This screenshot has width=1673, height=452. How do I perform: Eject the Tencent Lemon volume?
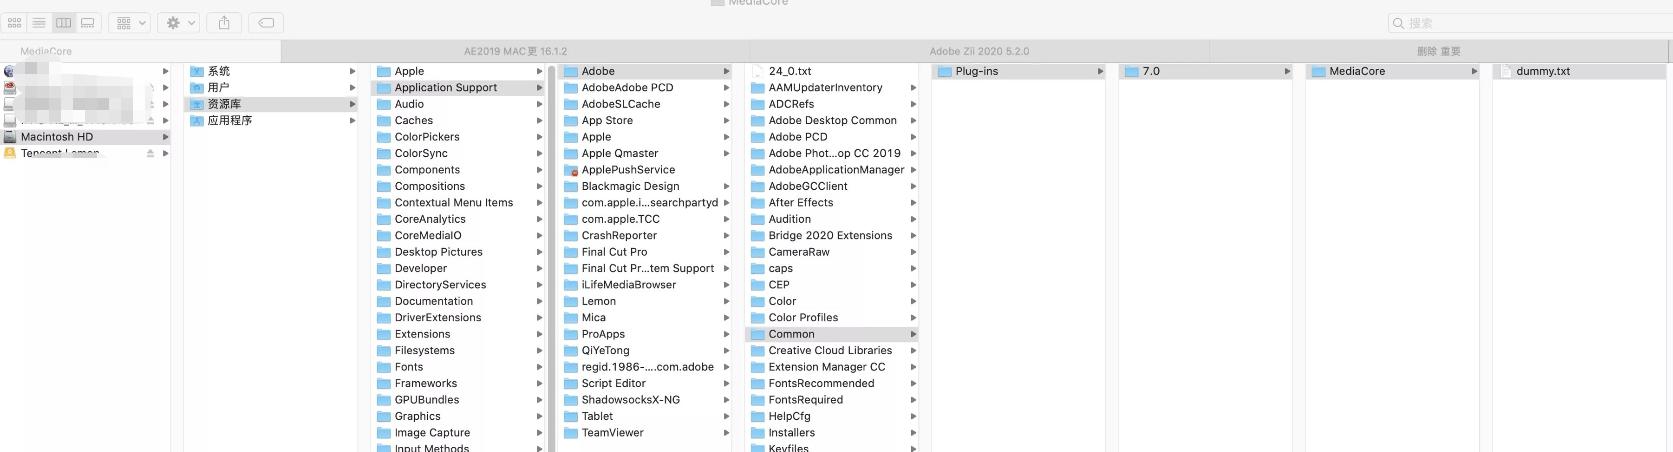point(150,154)
